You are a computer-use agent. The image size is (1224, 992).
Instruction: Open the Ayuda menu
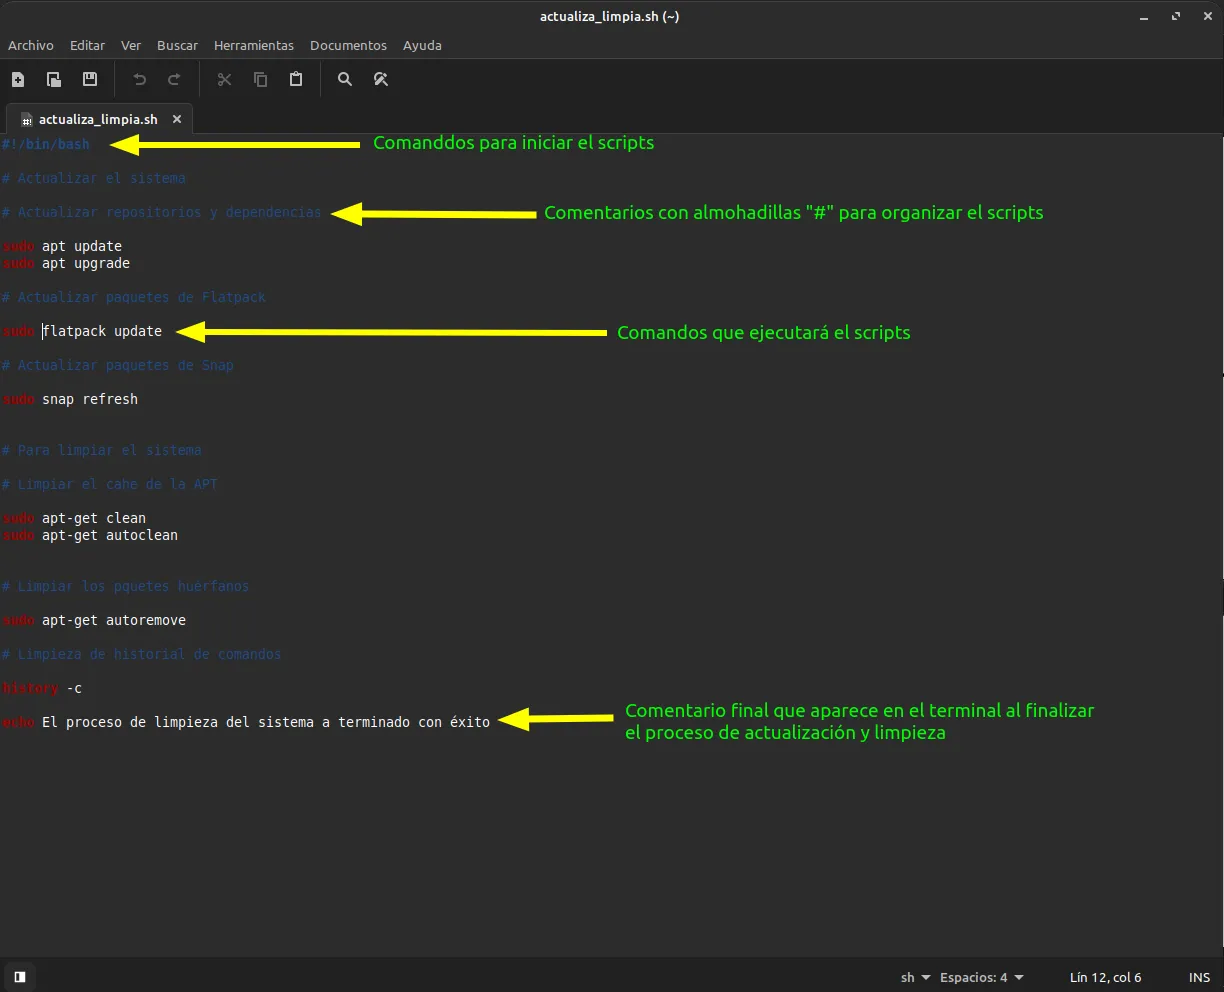[422, 45]
